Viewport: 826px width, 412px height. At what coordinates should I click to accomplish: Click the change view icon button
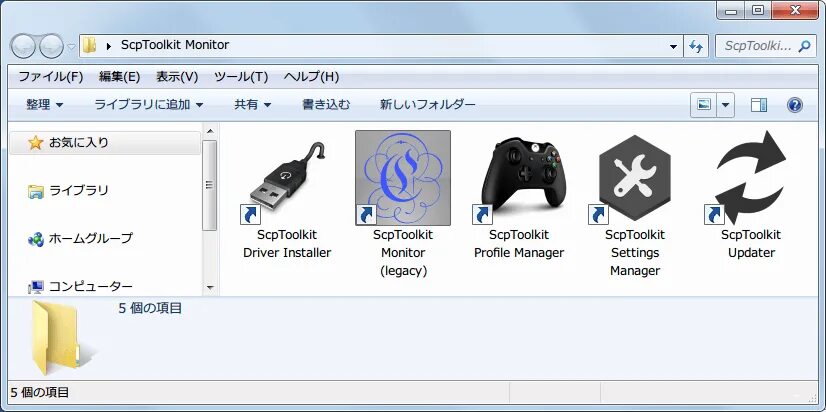704,105
